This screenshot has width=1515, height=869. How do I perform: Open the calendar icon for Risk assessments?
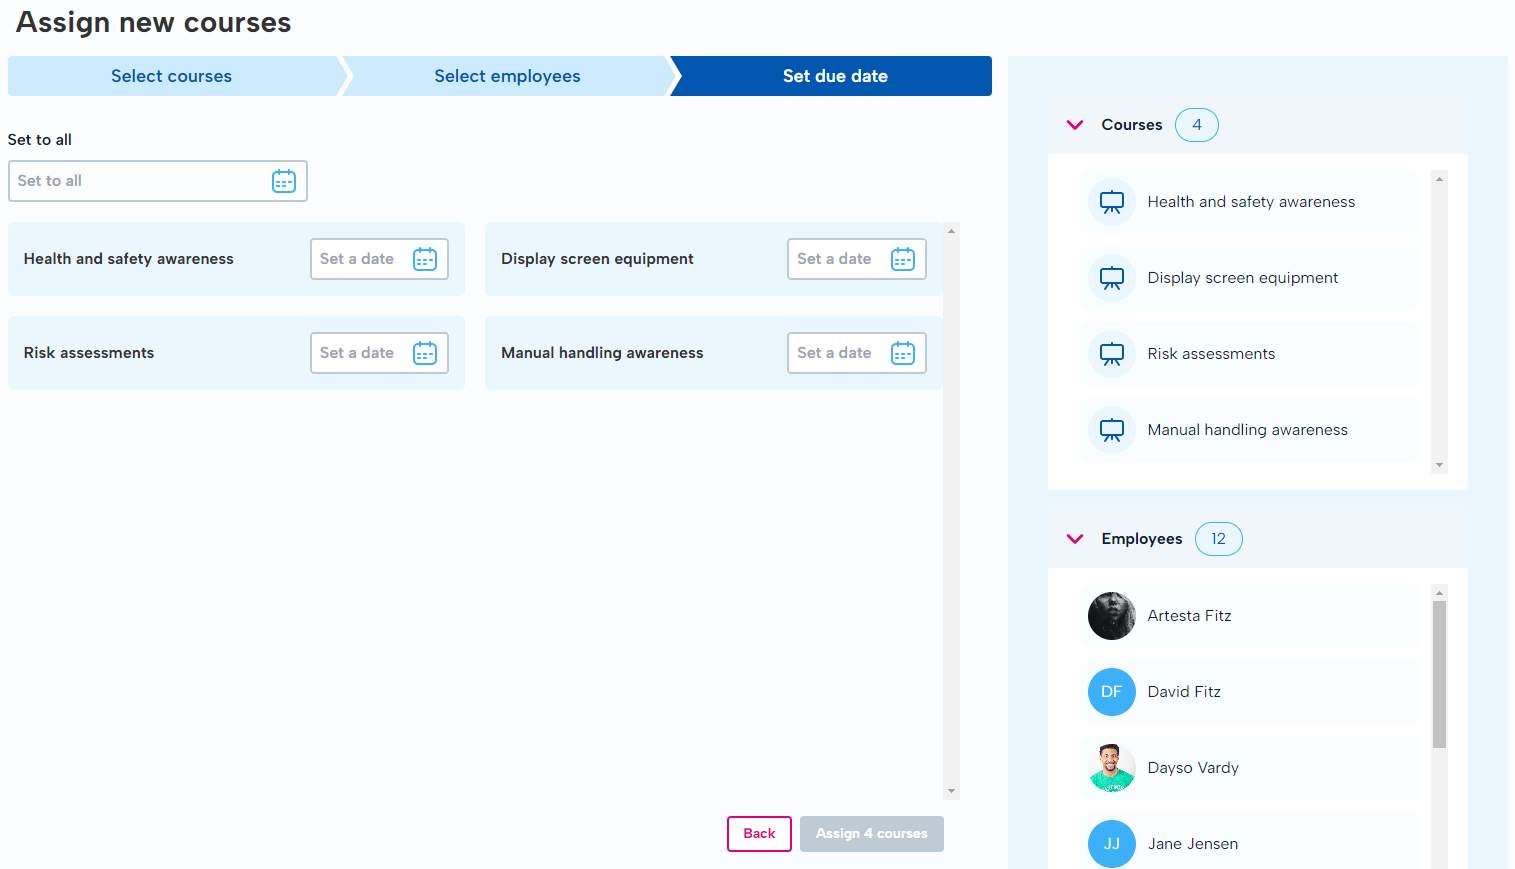point(424,352)
